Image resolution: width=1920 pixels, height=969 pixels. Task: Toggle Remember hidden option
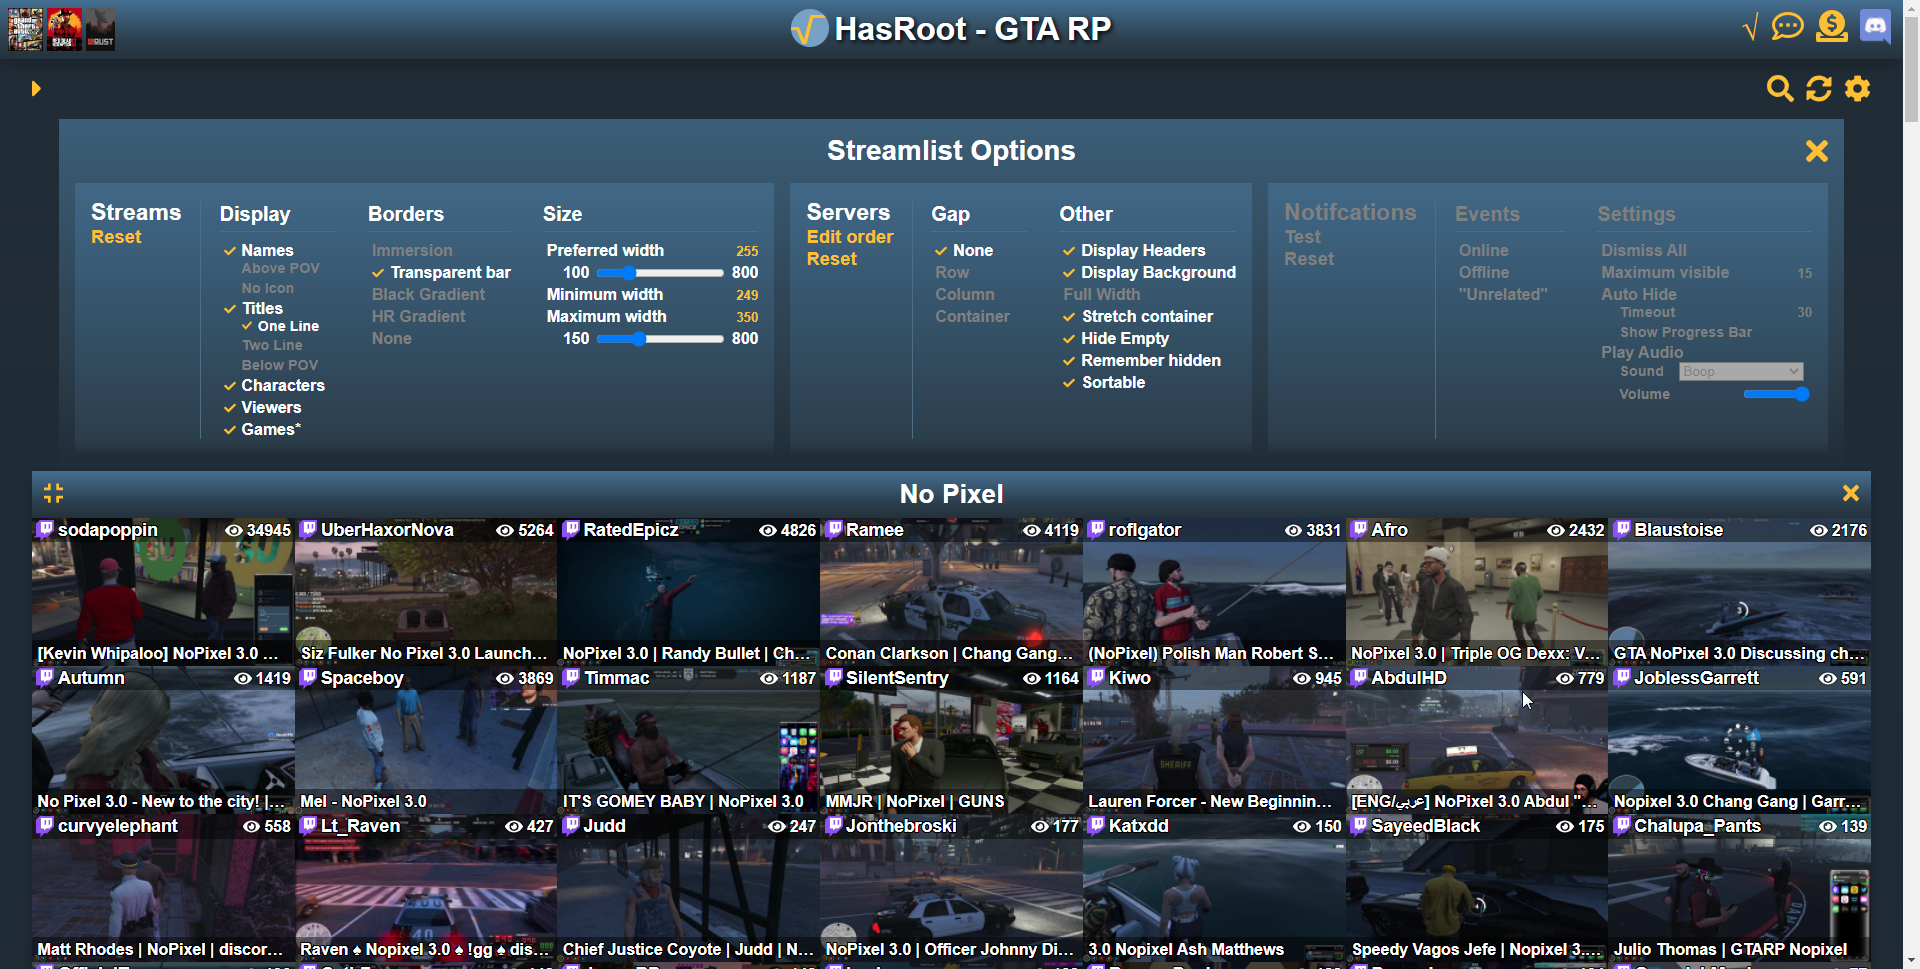pos(1141,361)
